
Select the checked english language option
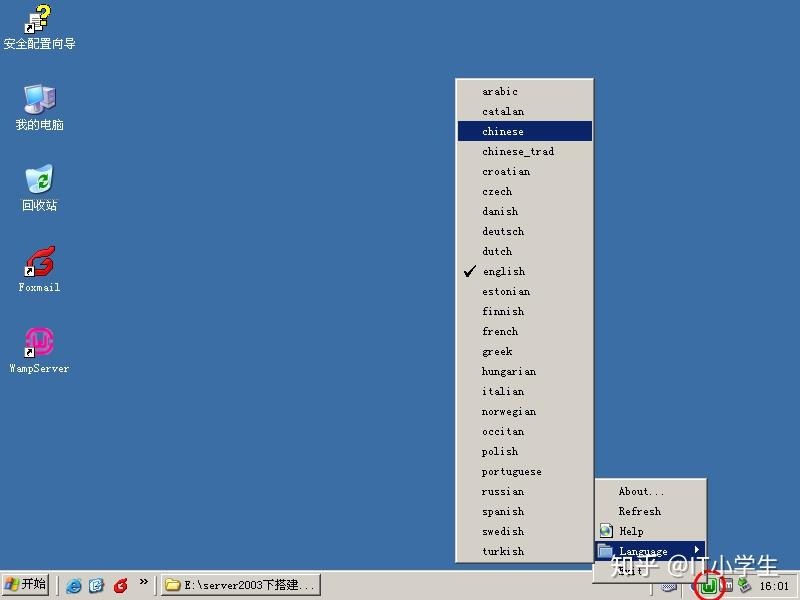click(x=524, y=271)
